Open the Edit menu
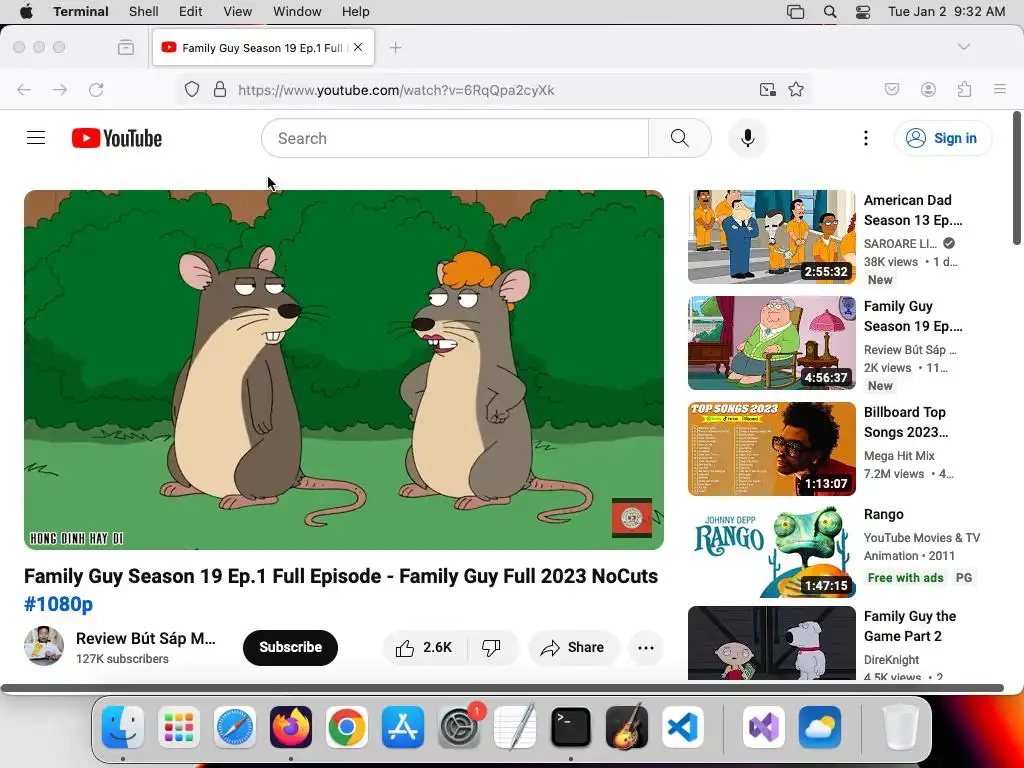This screenshot has width=1024, height=768. pos(191,12)
